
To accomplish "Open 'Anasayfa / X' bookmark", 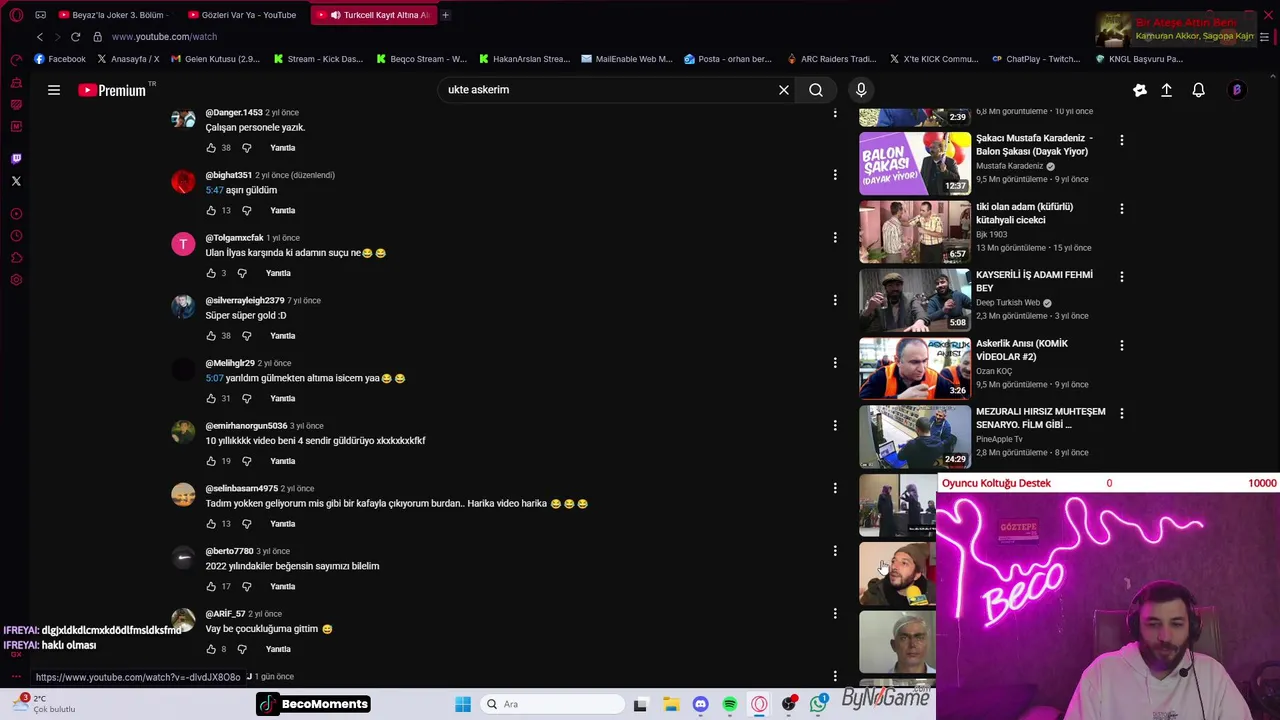I will pos(127,59).
